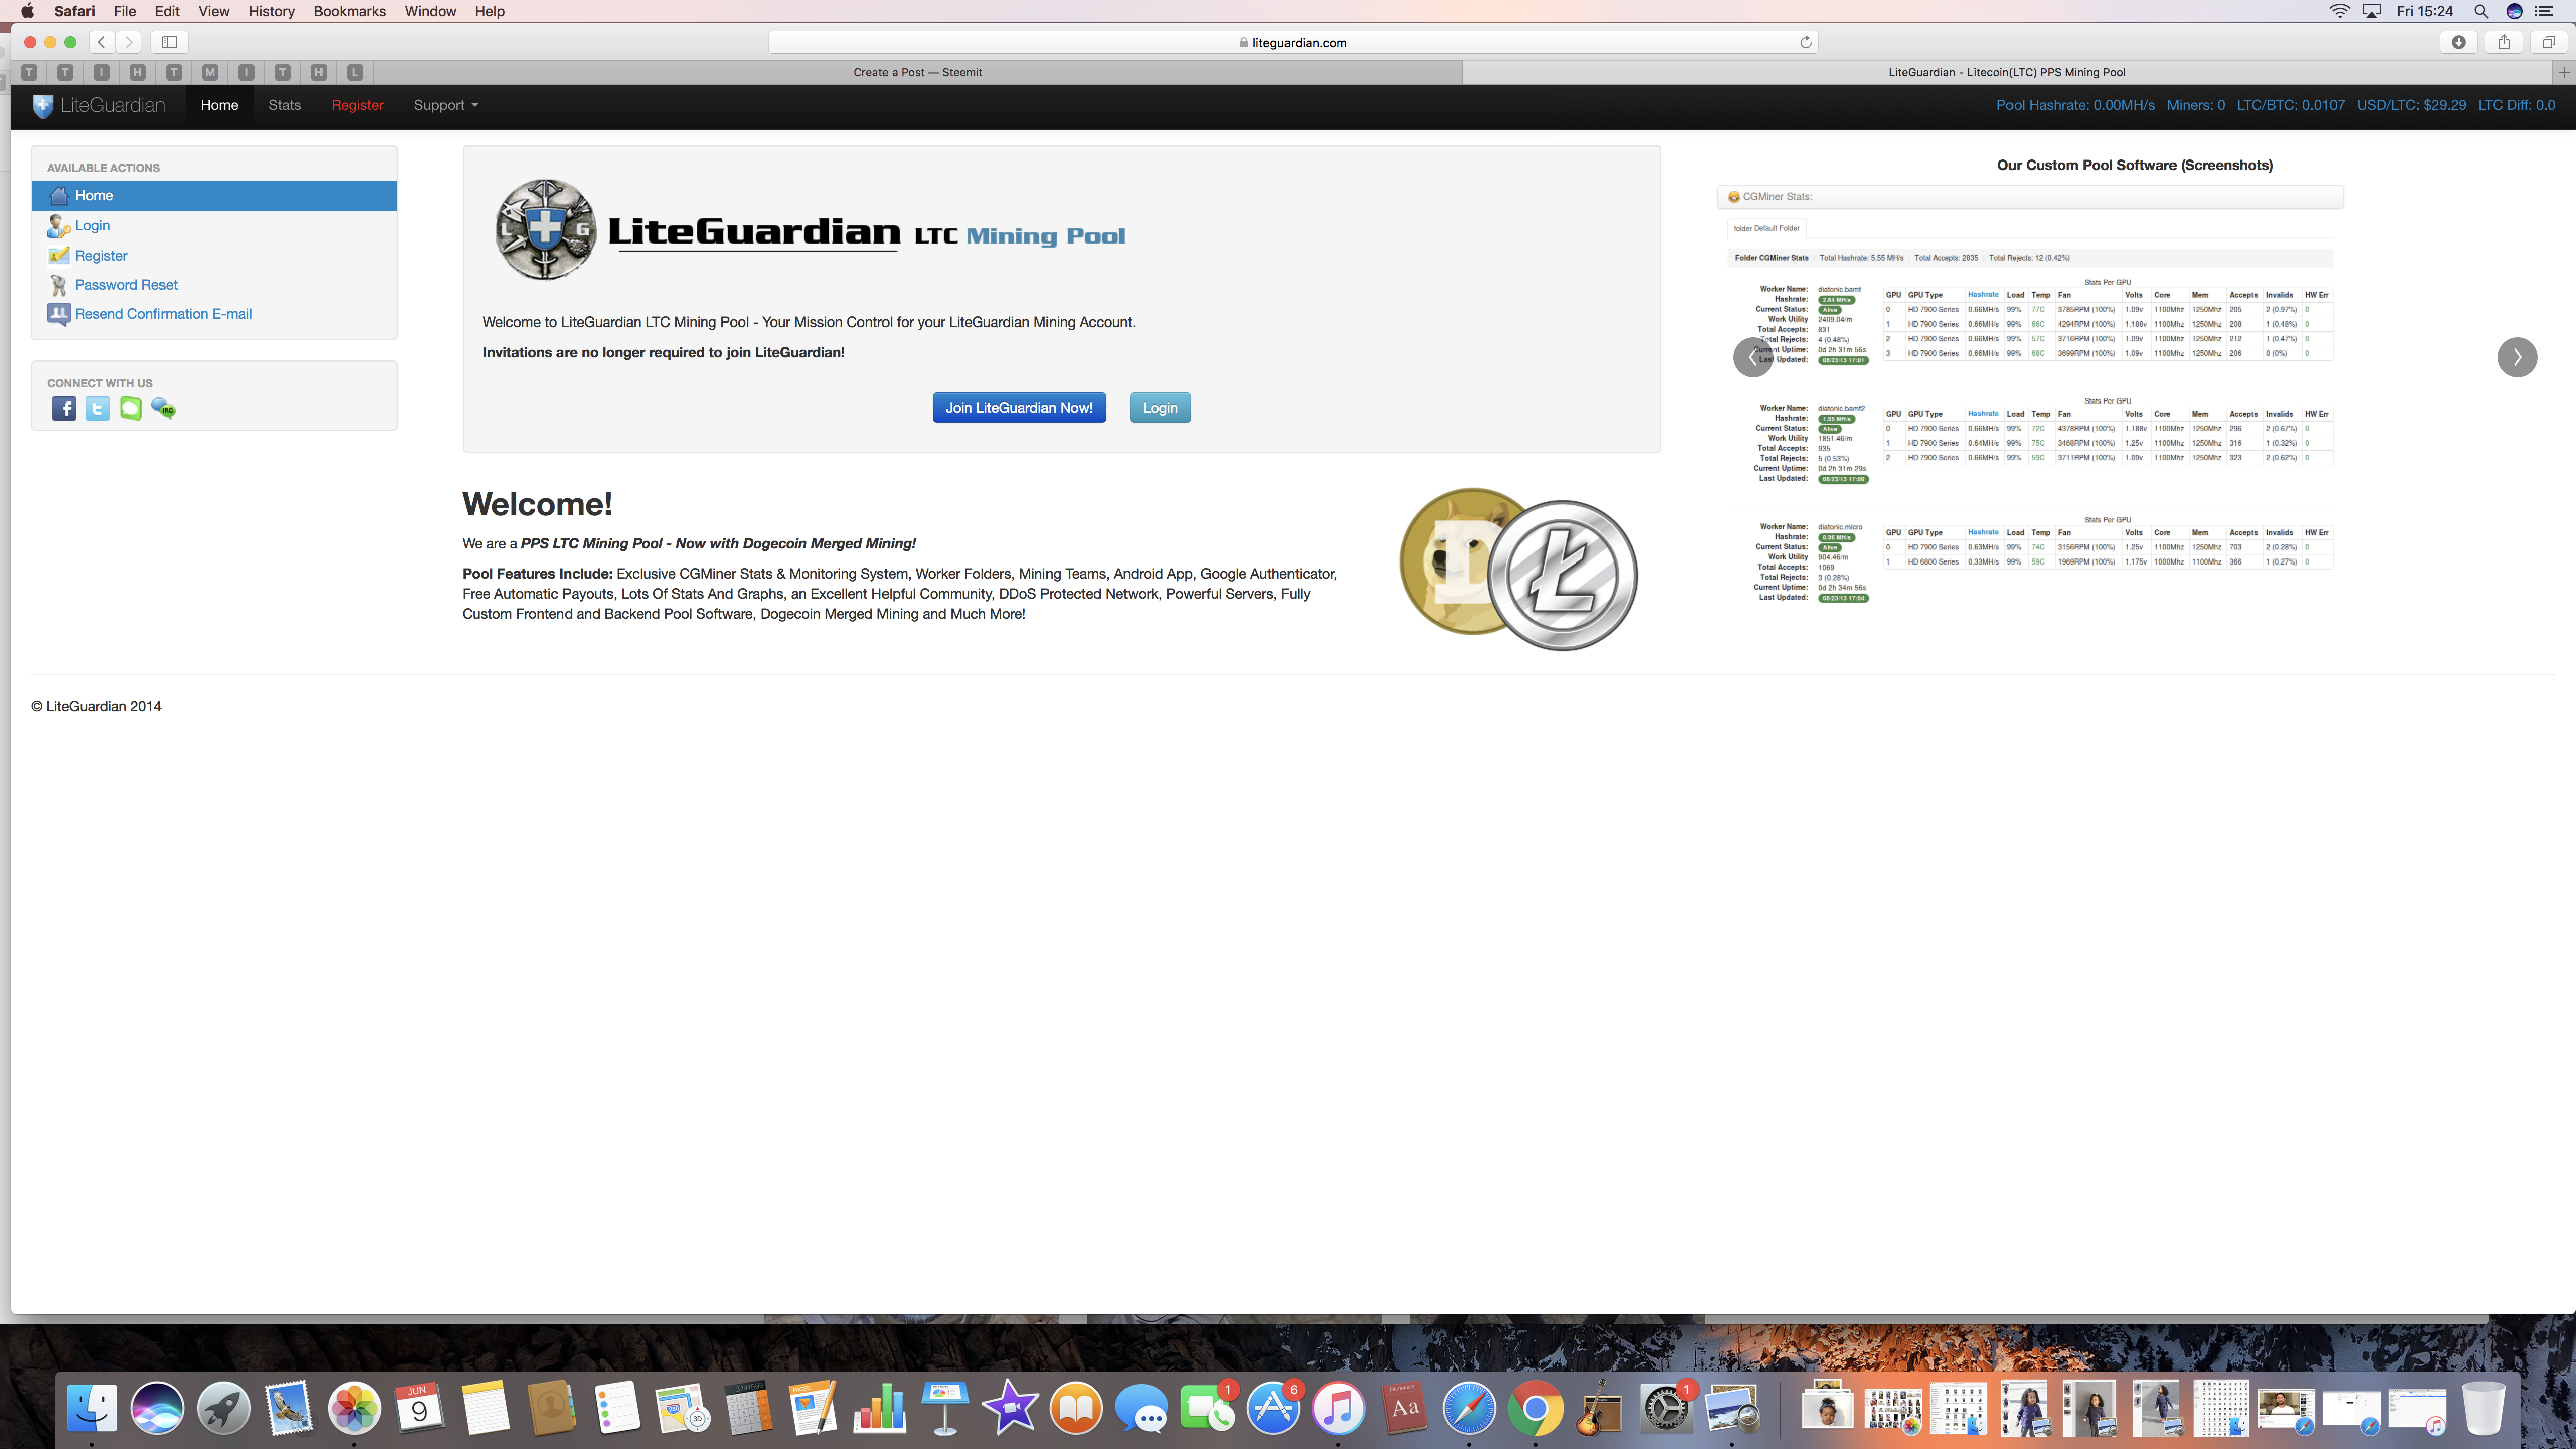Open the Register sidebar link
Screen dimensions: 2576x1449
coord(101,256)
